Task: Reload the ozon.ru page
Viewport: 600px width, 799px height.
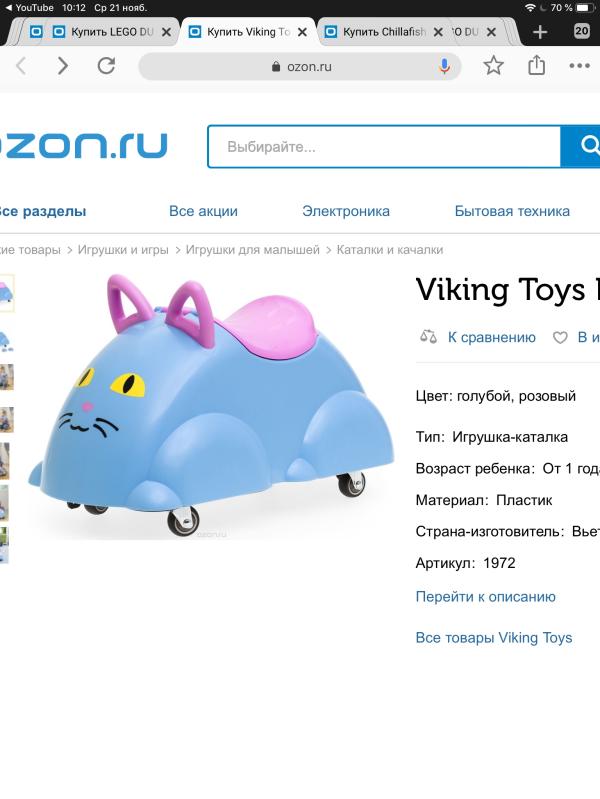Action: (106, 66)
